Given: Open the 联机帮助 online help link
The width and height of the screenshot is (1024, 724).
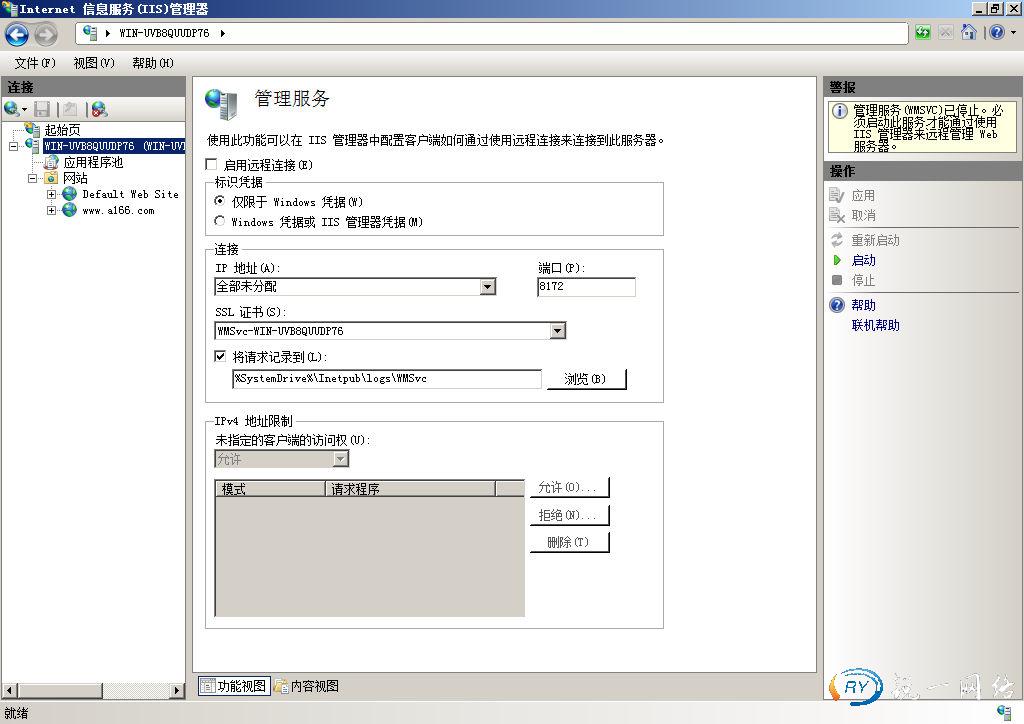Looking at the screenshot, I should pyautogui.click(x=875, y=325).
